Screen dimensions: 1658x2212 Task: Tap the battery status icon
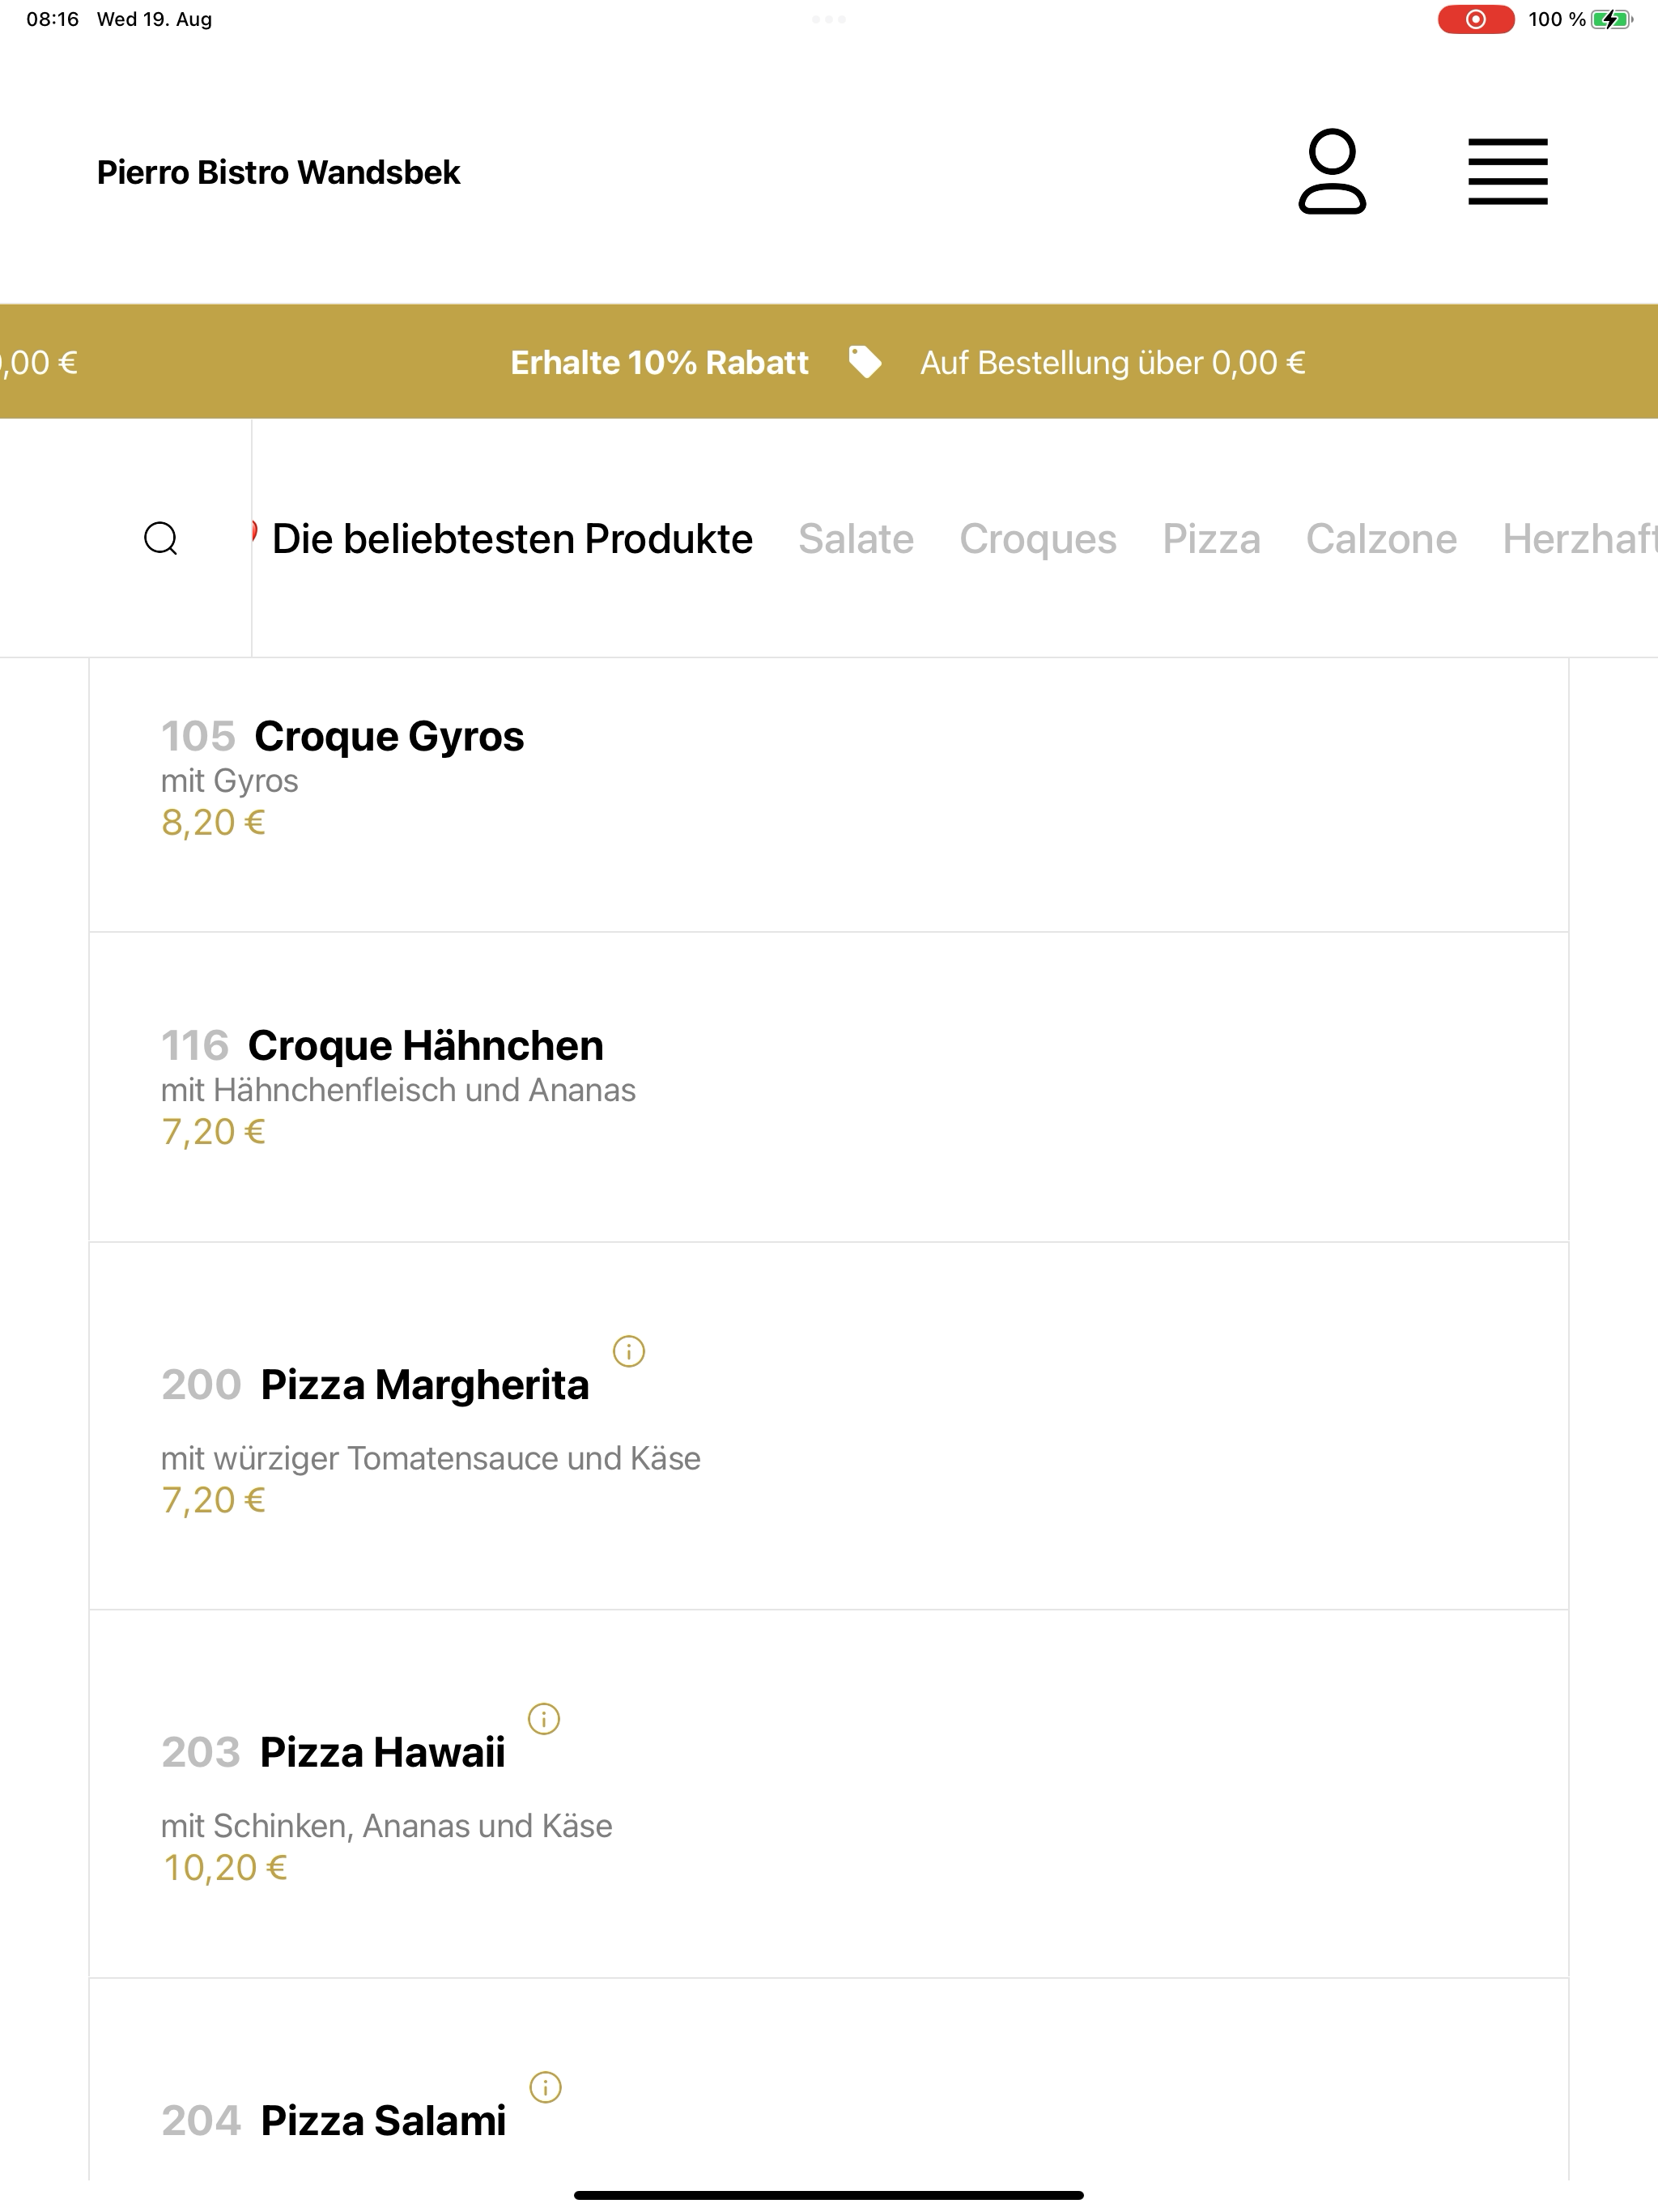pos(1611,19)
